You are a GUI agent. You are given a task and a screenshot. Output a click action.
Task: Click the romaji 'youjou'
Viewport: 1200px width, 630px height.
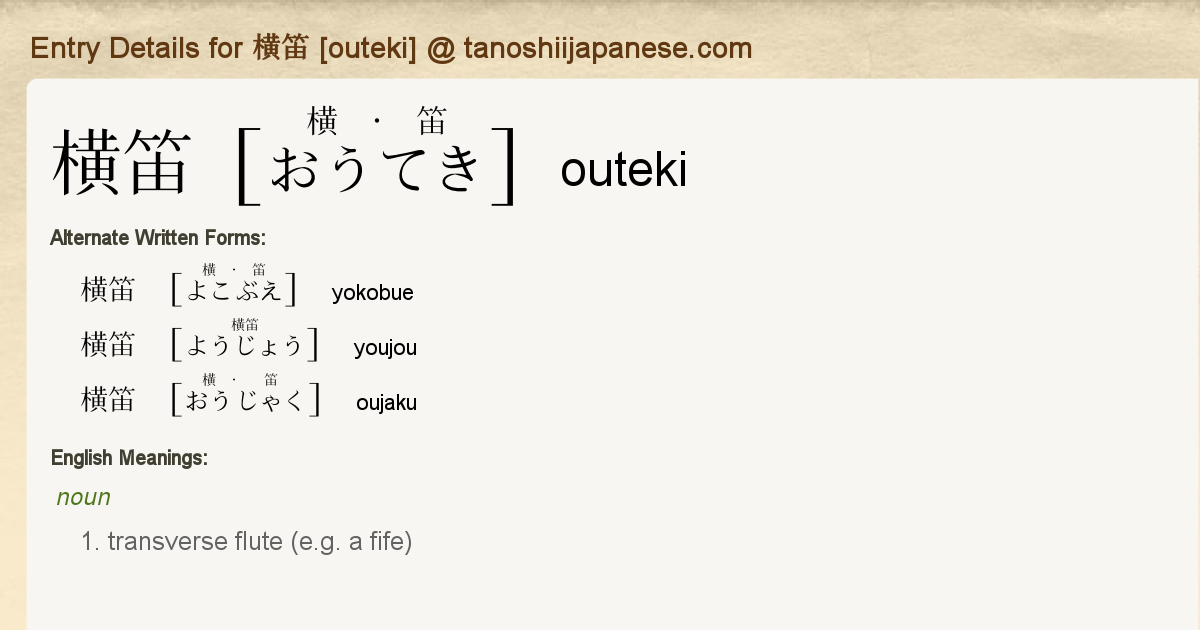(x=385, y=348)
